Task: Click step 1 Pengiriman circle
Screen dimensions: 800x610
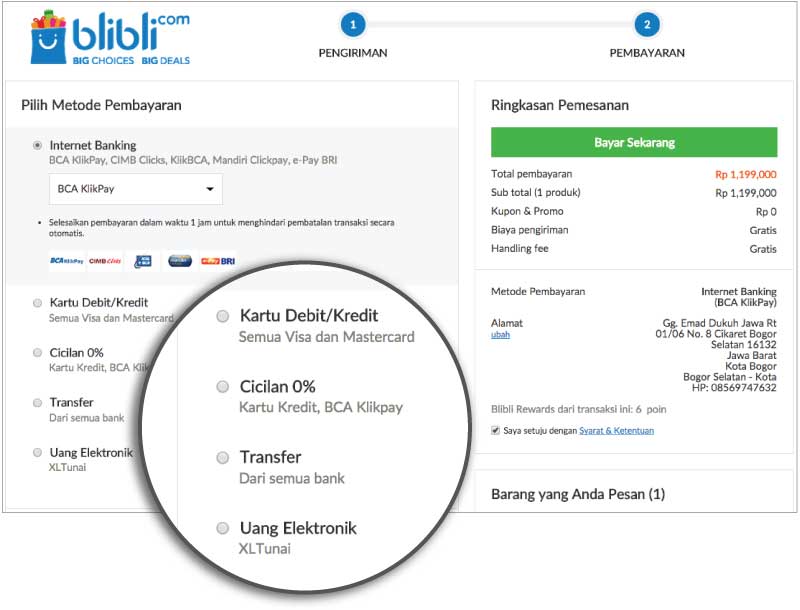Action: pyautogui.click(x=353, y=24)
